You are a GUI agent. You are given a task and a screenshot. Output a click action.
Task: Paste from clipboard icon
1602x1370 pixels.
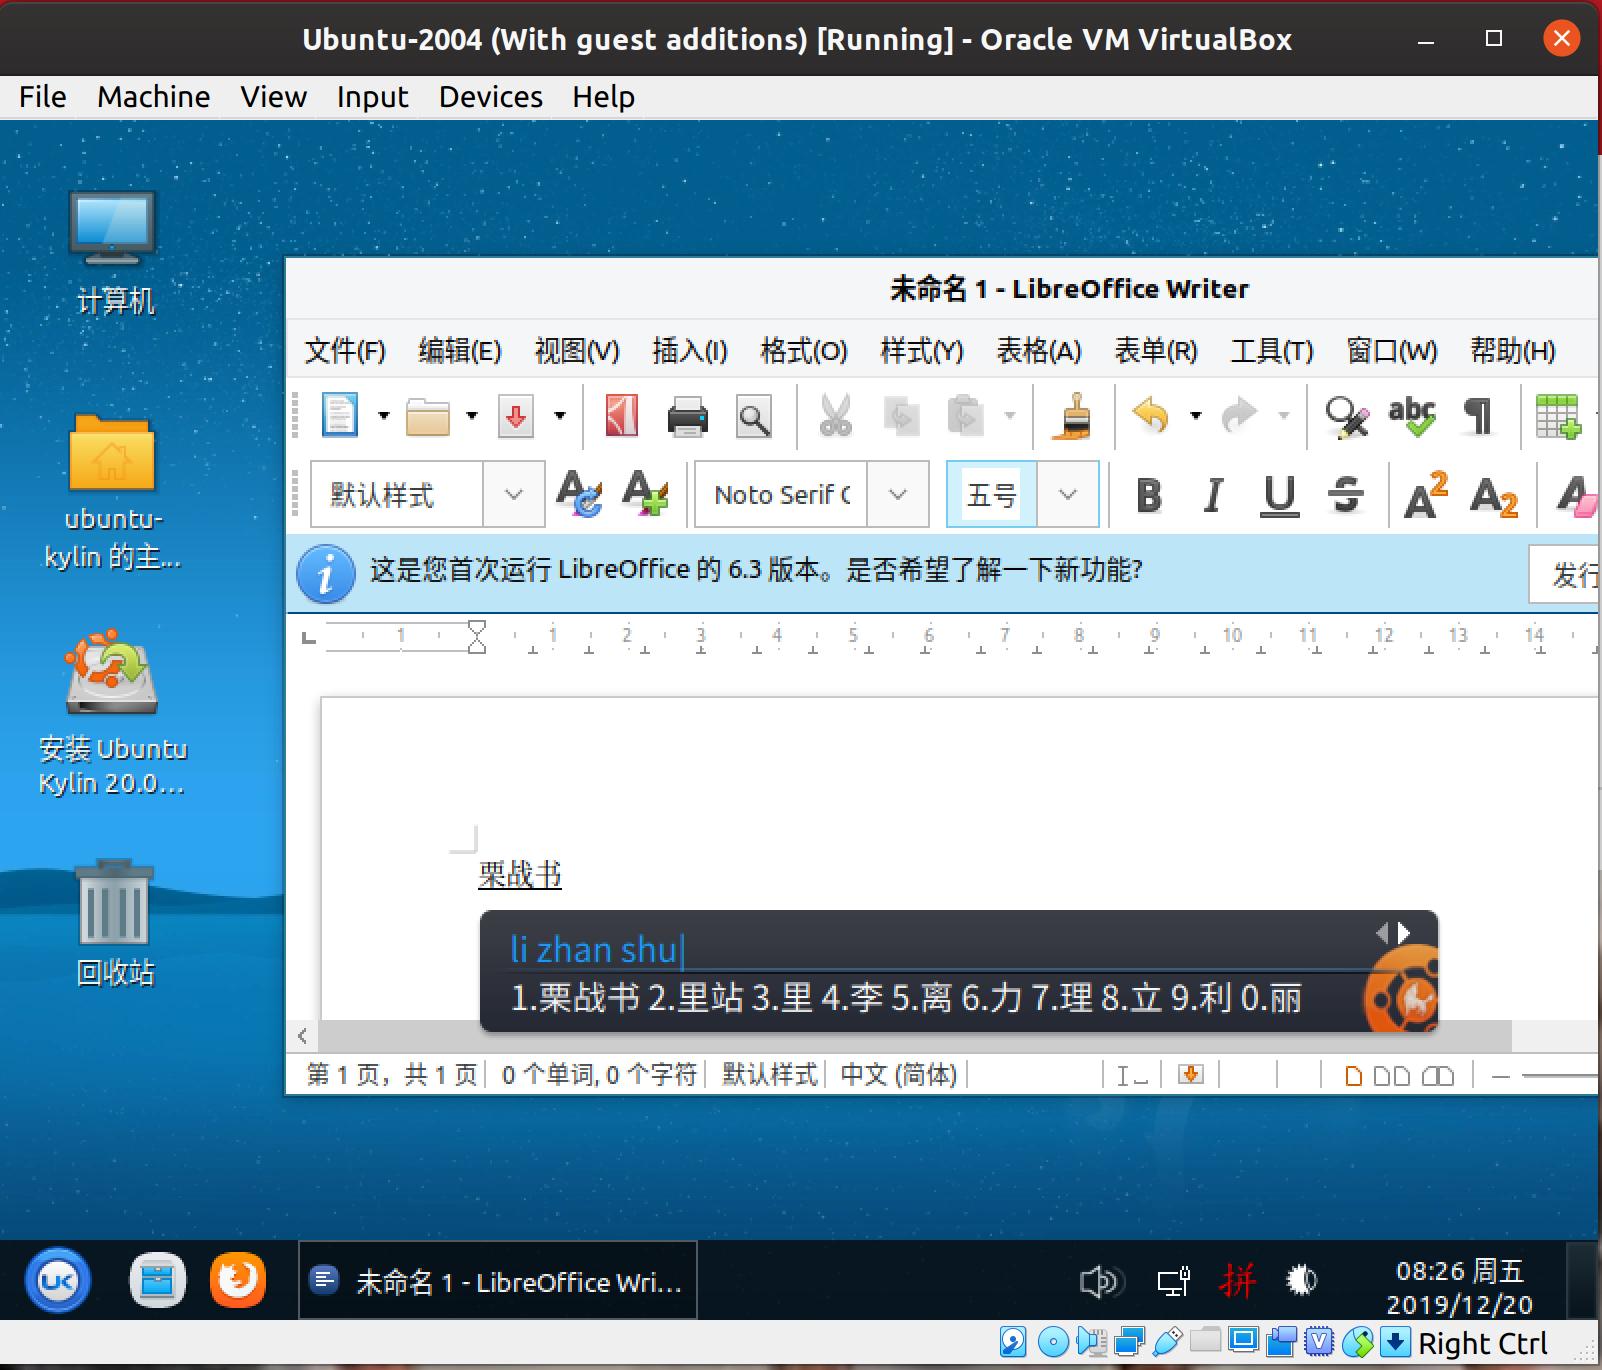965,416
